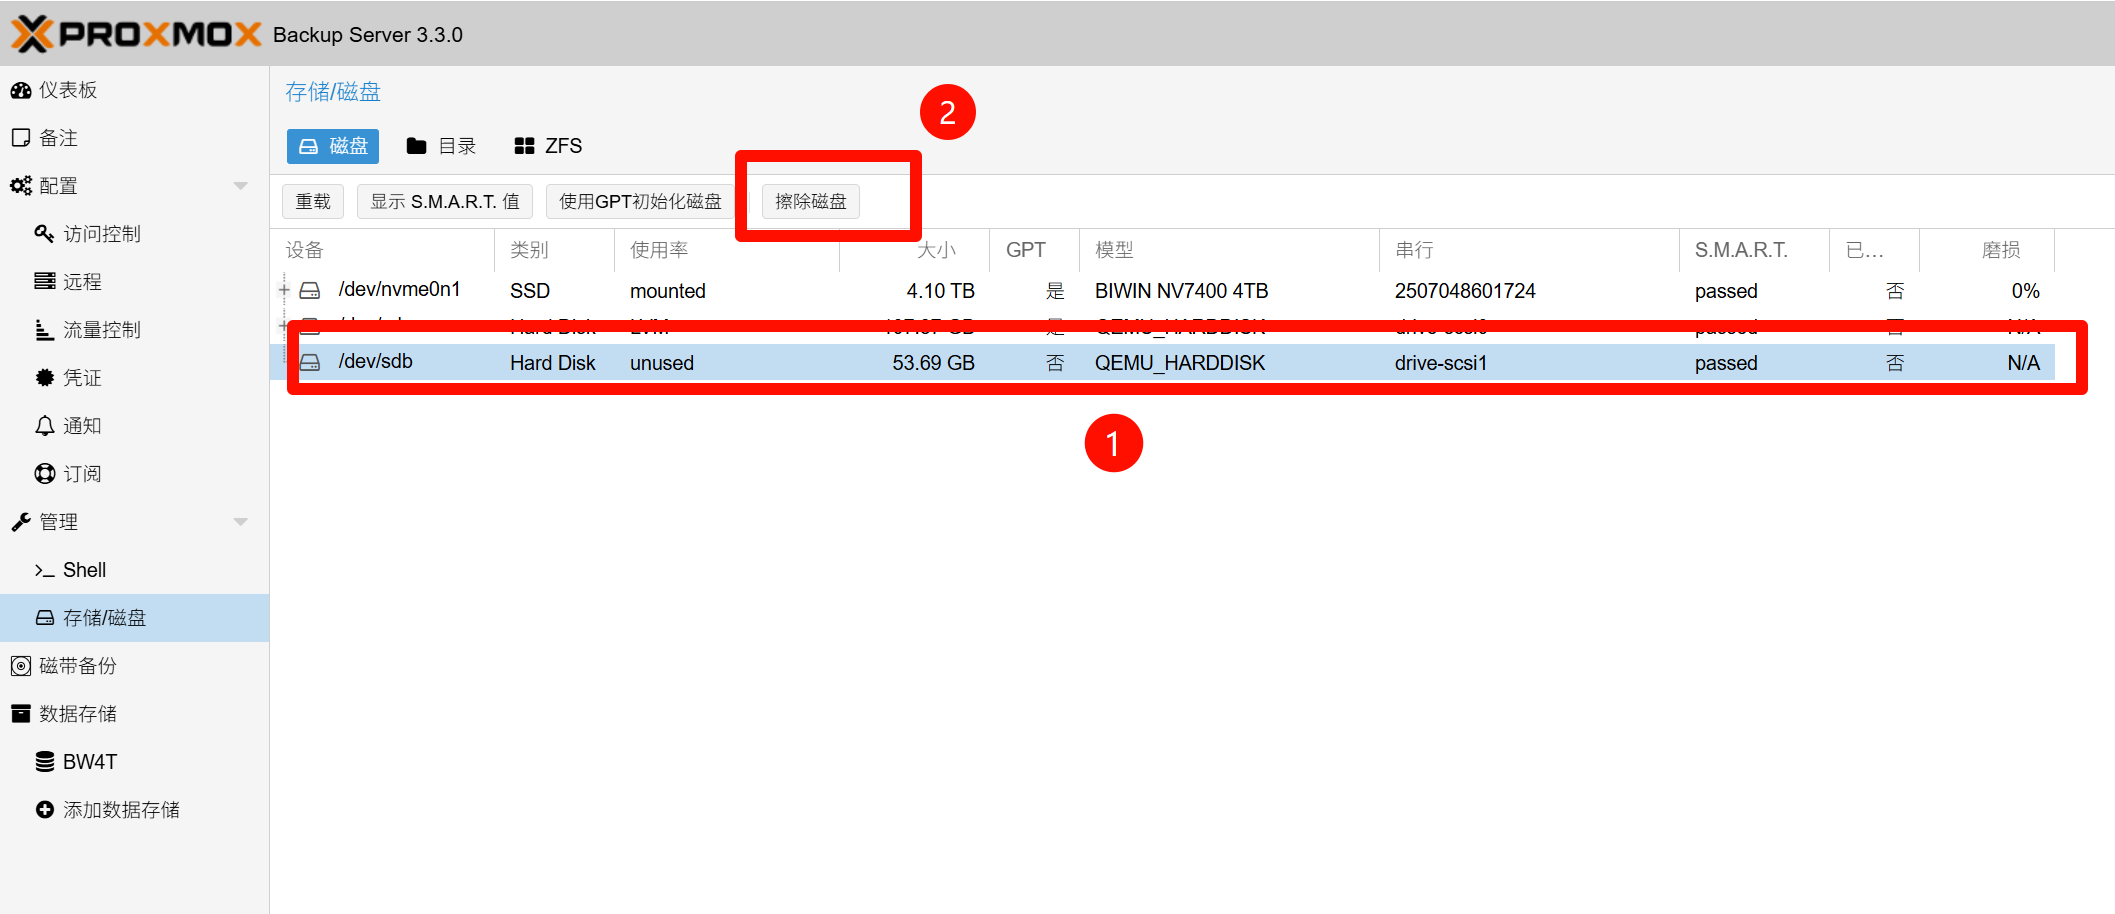The image size is (2115, 914).
Task: Open the Shell terminal entry
Action: (x=84, y=570)
